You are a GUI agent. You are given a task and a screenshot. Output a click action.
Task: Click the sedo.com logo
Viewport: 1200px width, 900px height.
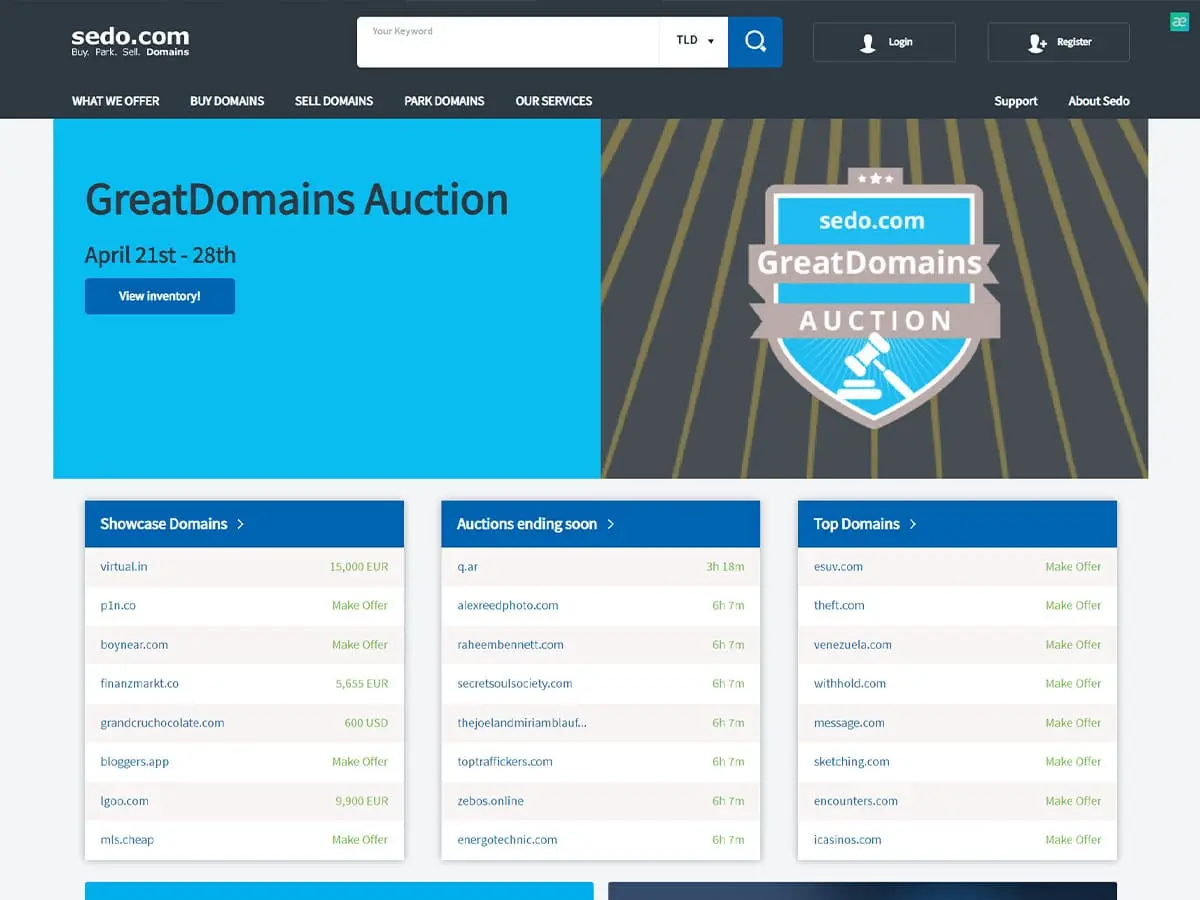coord(130,41)
